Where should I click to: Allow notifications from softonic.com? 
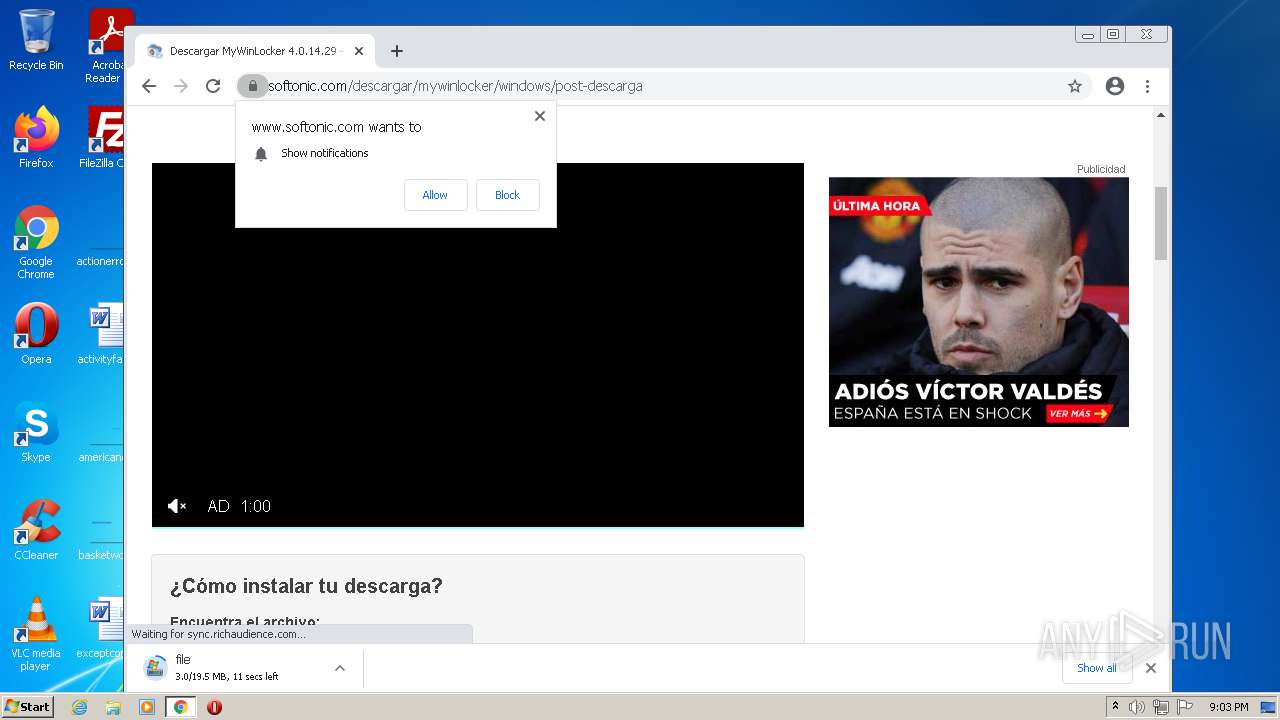[x=435, y=195]
